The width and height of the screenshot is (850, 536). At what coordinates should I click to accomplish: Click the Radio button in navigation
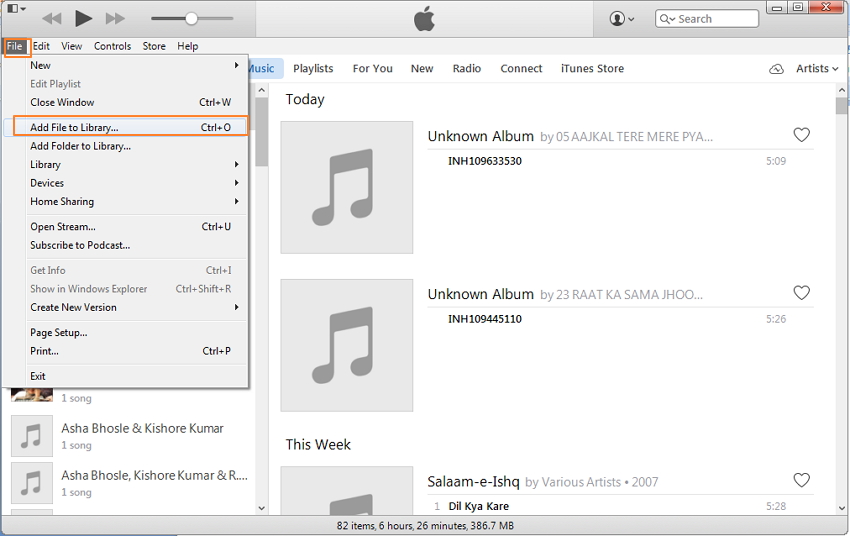pyautogui.click(x=467, y=69)
